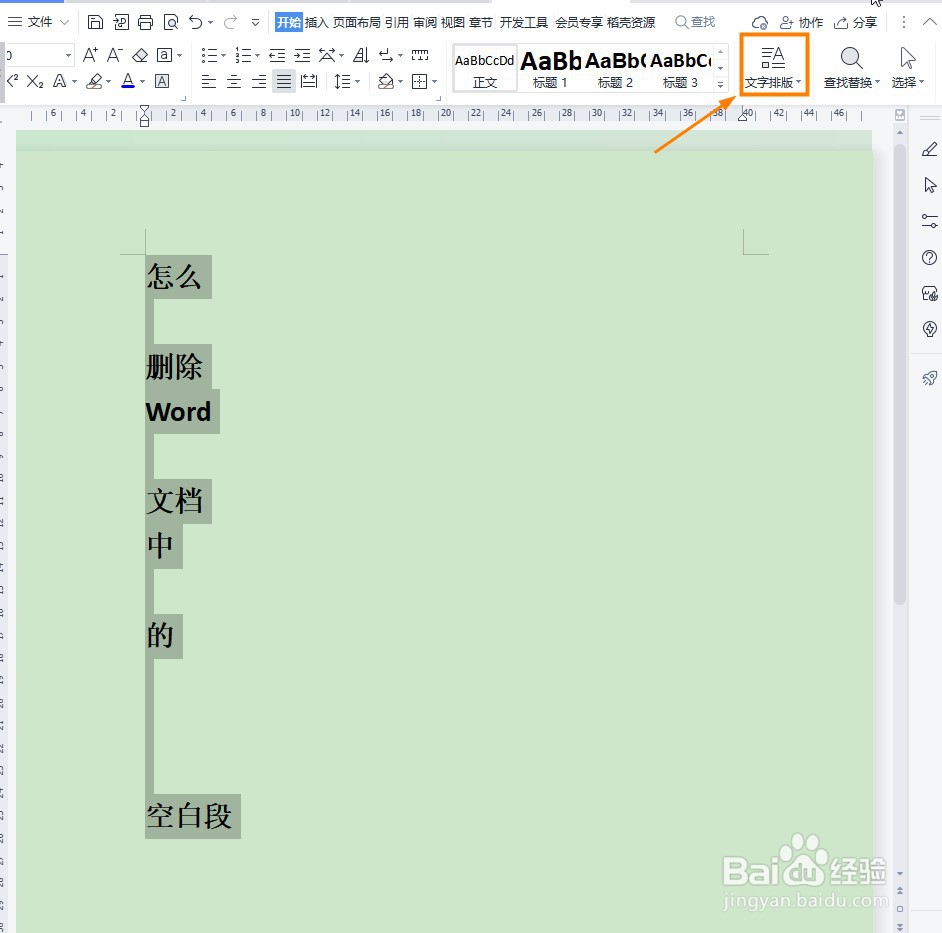This screenshot has width=942, height=933.
Task: Click the sort icon in paragraph group
Action: tap(360, 55)
